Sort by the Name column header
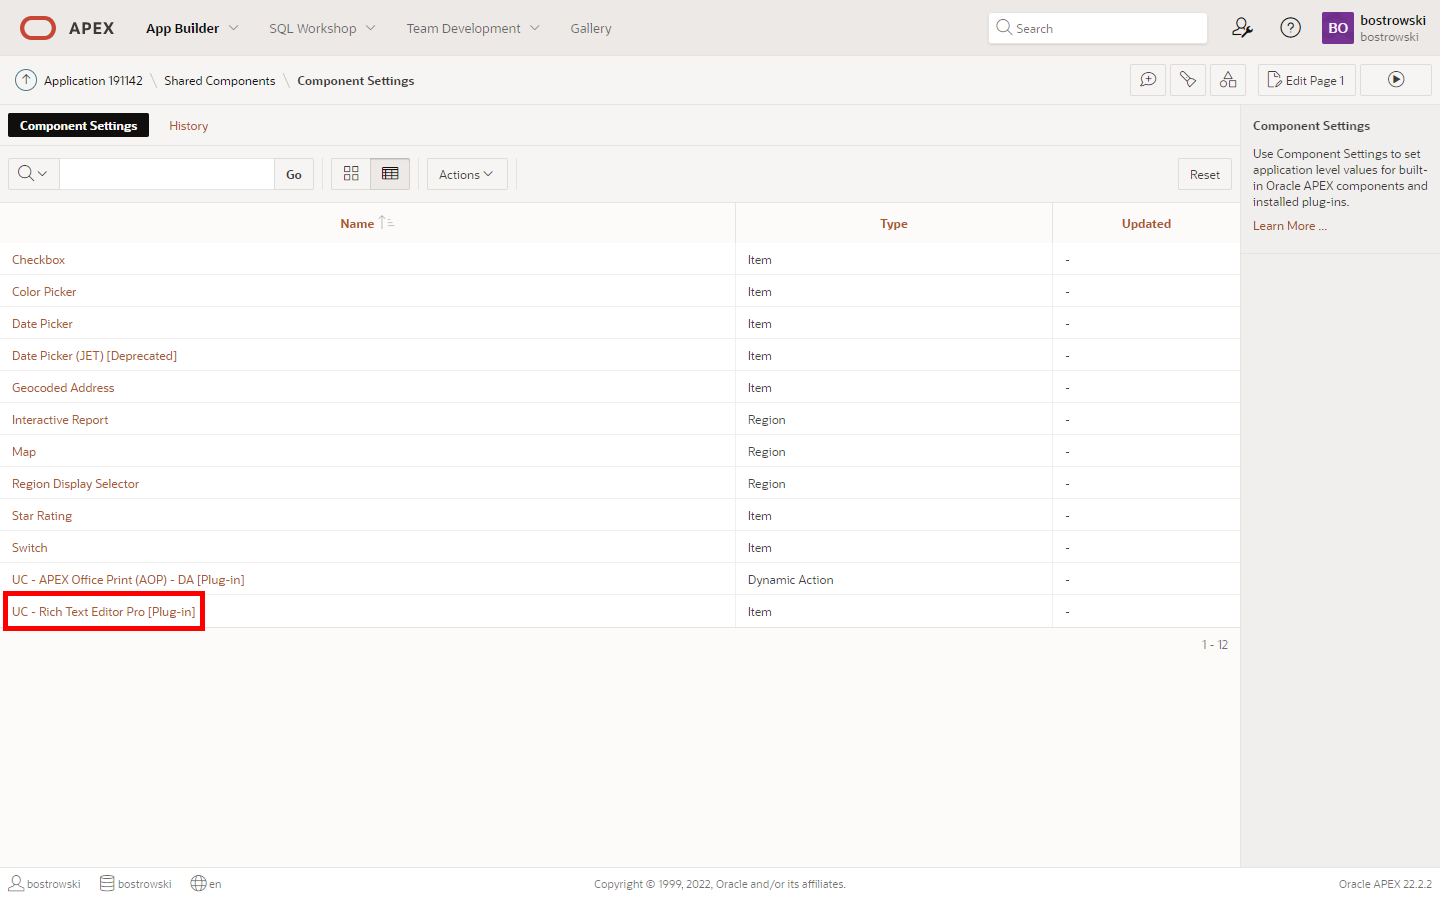Image resolution: width=1440 pixels, height=900 pixels. pos(357,224)
